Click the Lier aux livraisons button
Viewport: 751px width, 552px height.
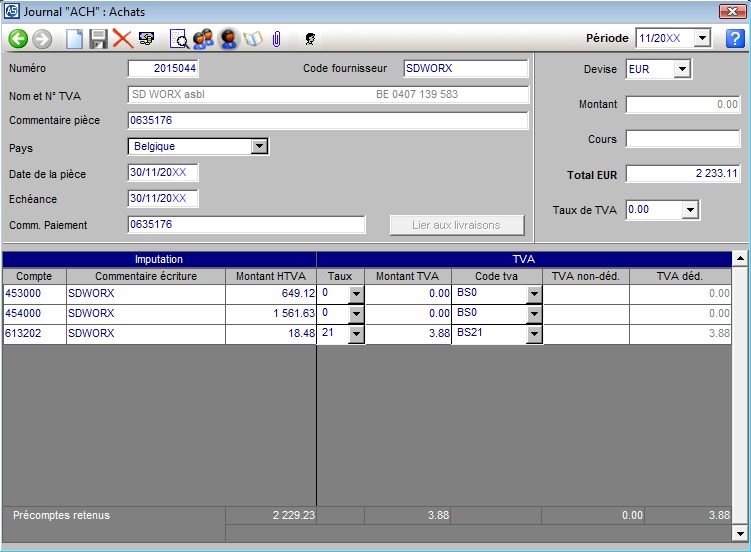pyautogui.click(x=456, y=225)
